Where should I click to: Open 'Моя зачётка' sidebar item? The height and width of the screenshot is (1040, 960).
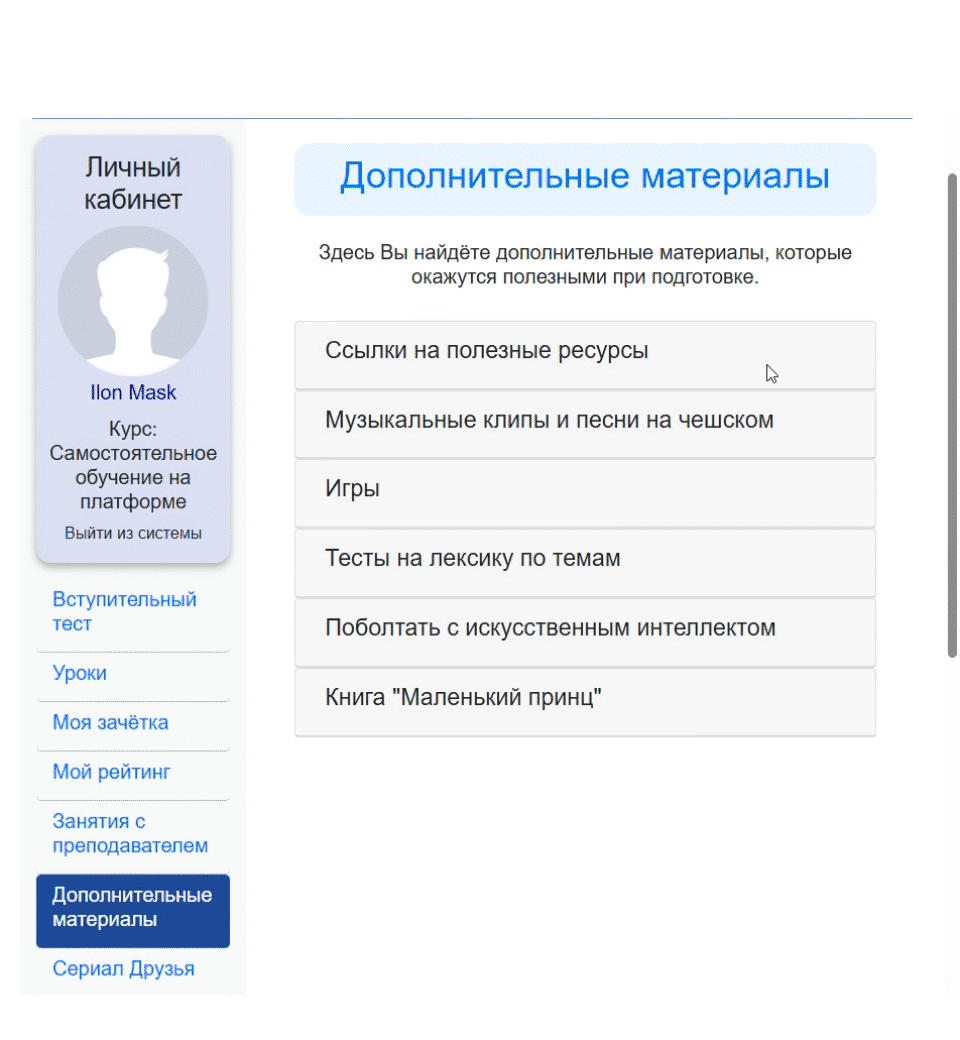tap(110, 723)
